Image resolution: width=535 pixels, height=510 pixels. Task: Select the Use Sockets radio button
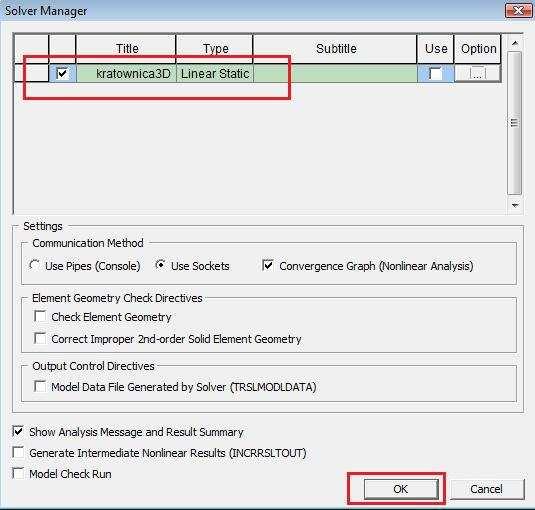pyautogui.click(x=160, y=265)
